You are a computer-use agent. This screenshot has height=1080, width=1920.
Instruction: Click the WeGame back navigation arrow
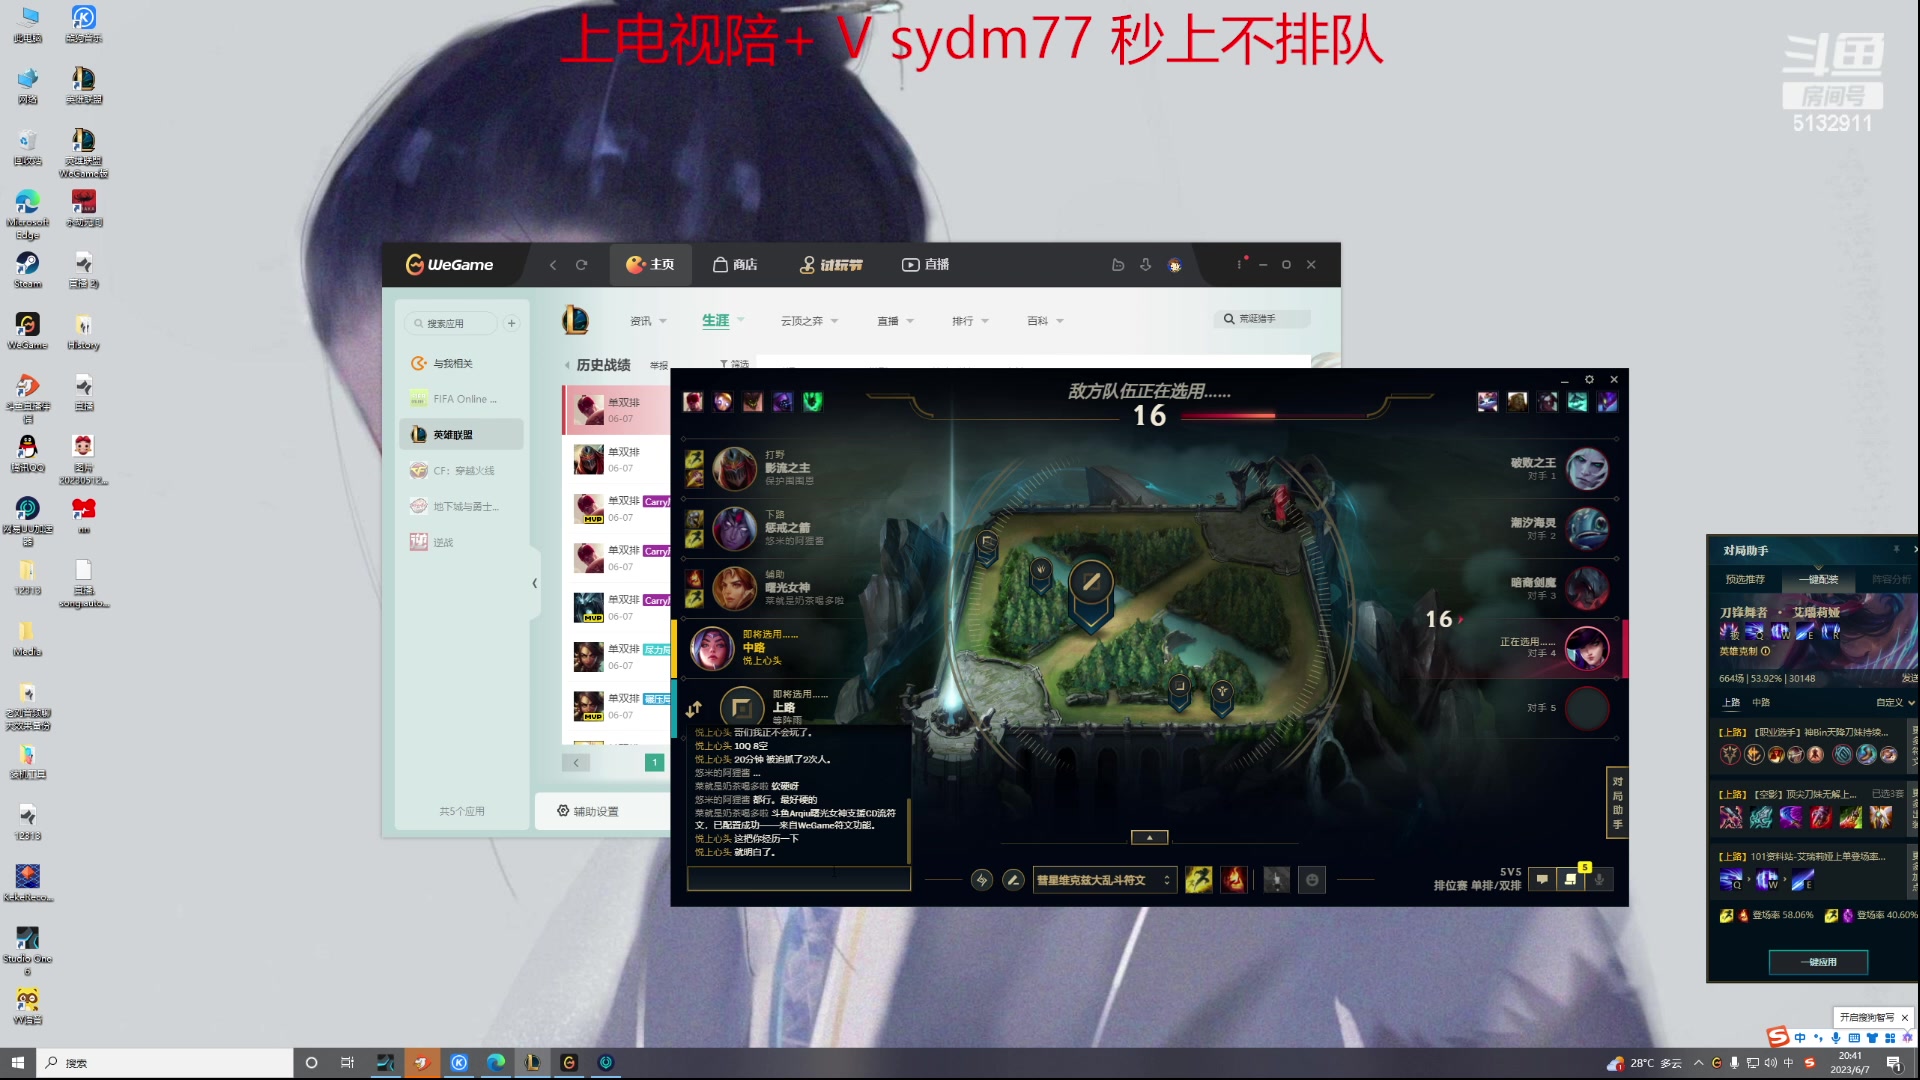coord(552,264)
